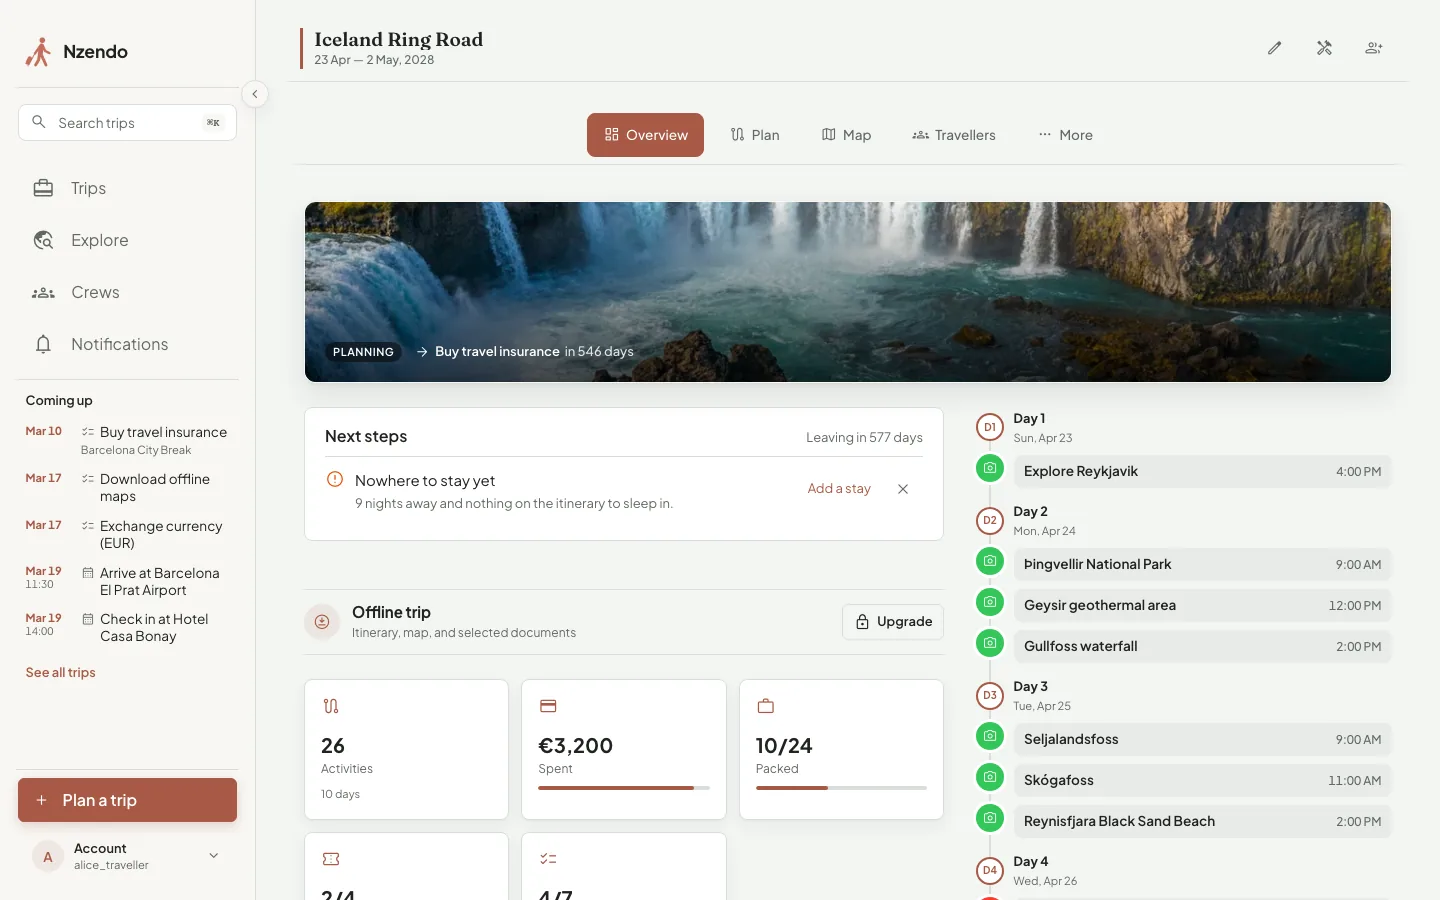Select the Overview tab

645,135
